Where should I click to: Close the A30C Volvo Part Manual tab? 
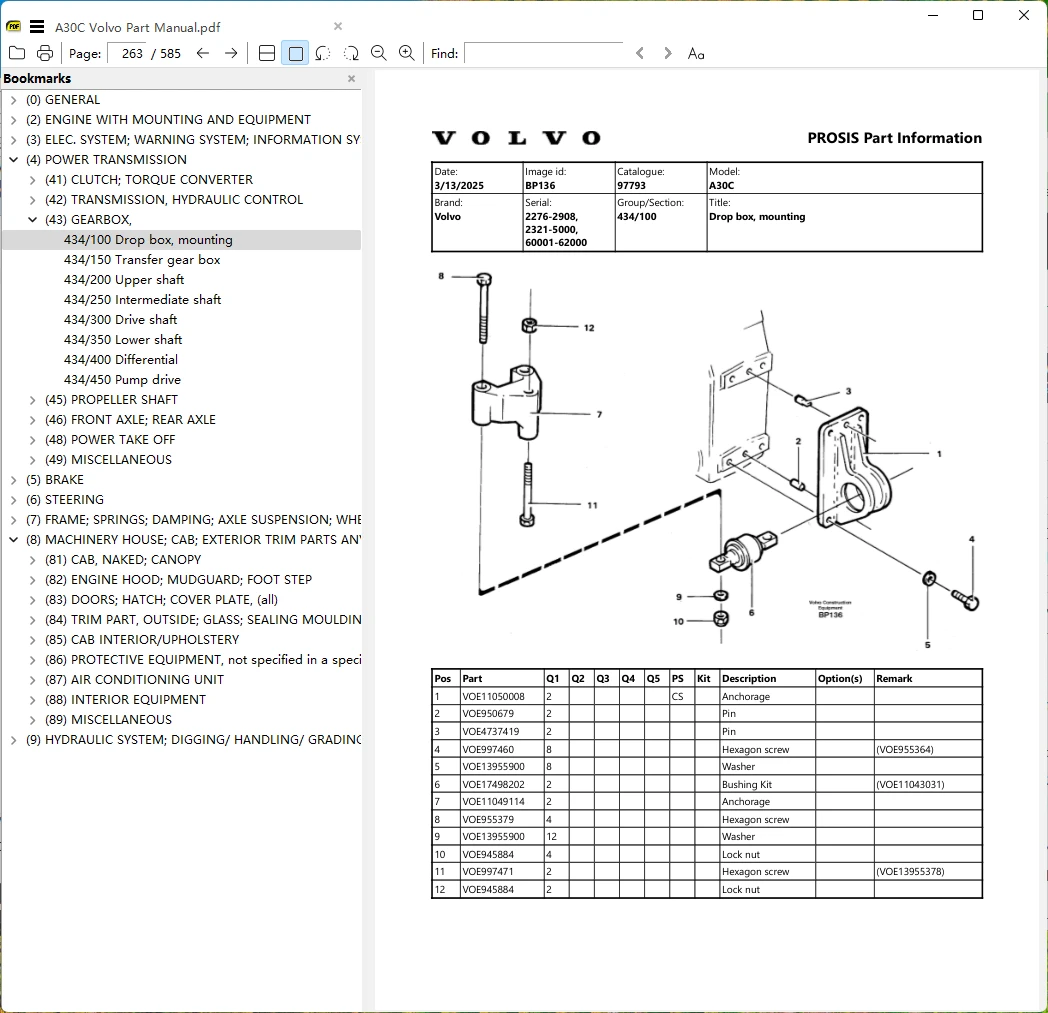click(x=338, y=26)
